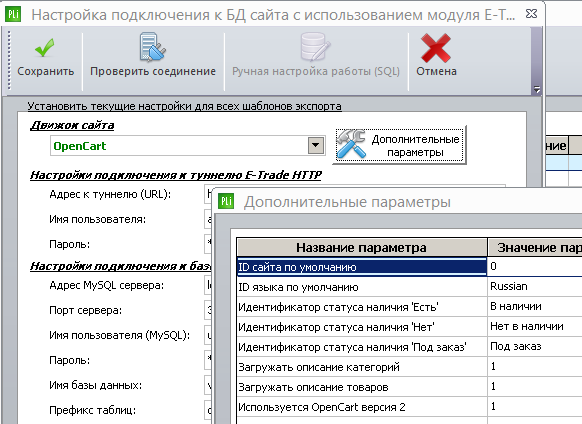This screenshot has height=424, width=582.
Task: Click the Адрес MySQL сервера label
Action: pos(107,285)
